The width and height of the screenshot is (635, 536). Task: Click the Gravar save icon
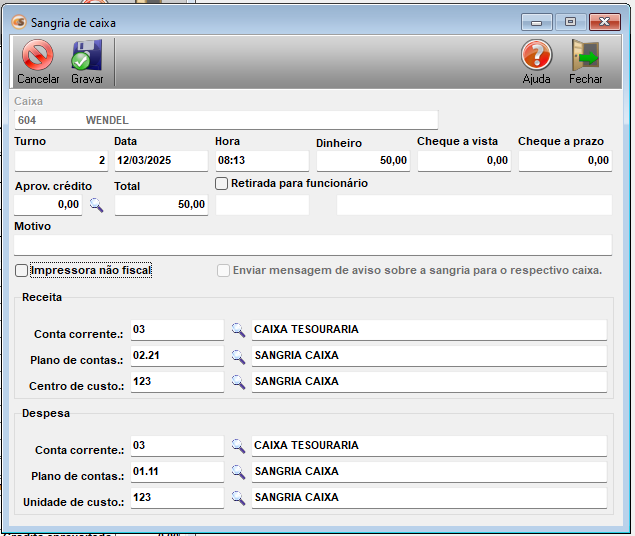click(x=87, y=56)
